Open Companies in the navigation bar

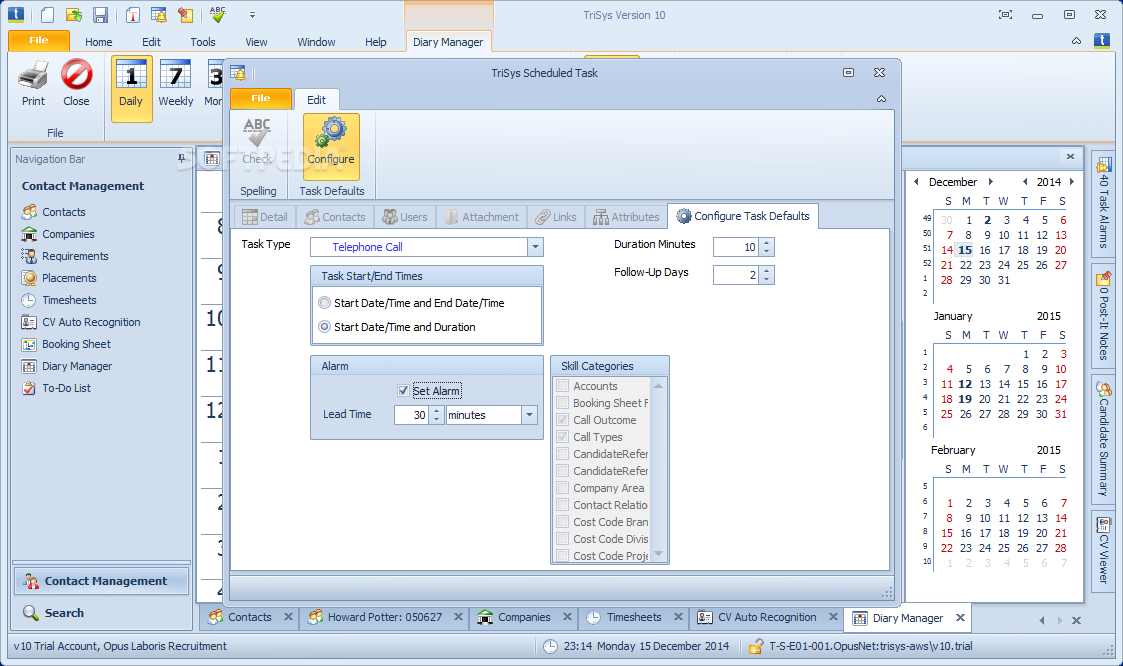coord(68,234)
